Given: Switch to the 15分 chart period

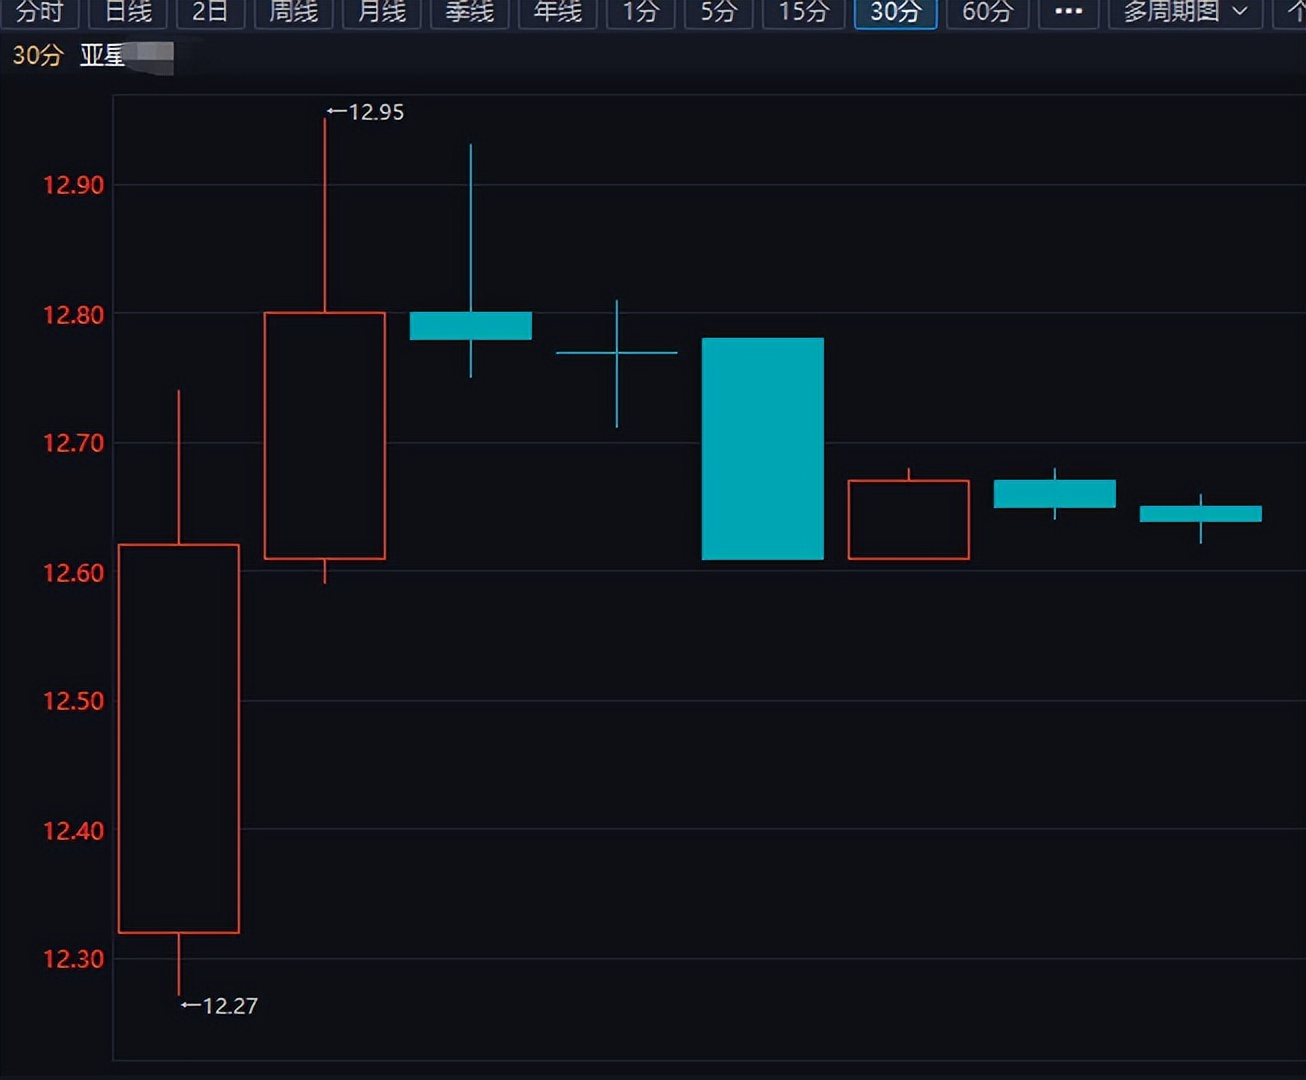Looking at the screenshot, I should (x=804, y=12).
